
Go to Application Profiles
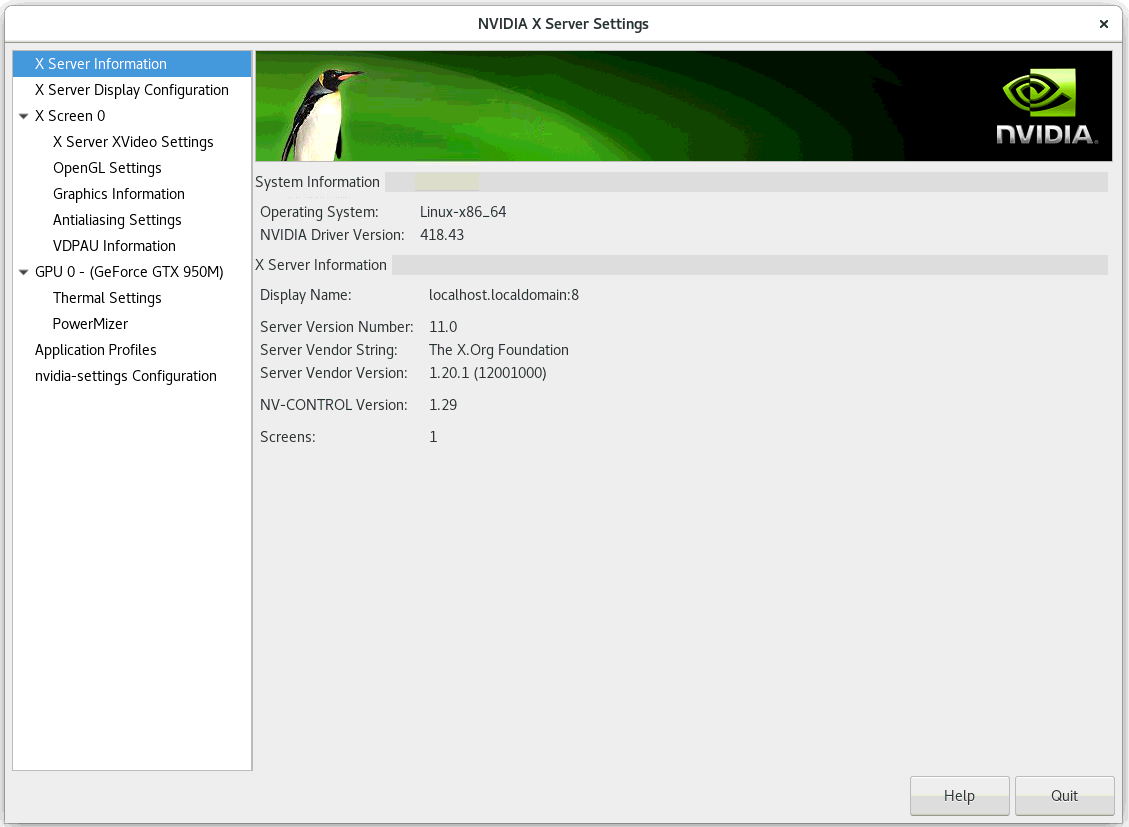[96, 350]
